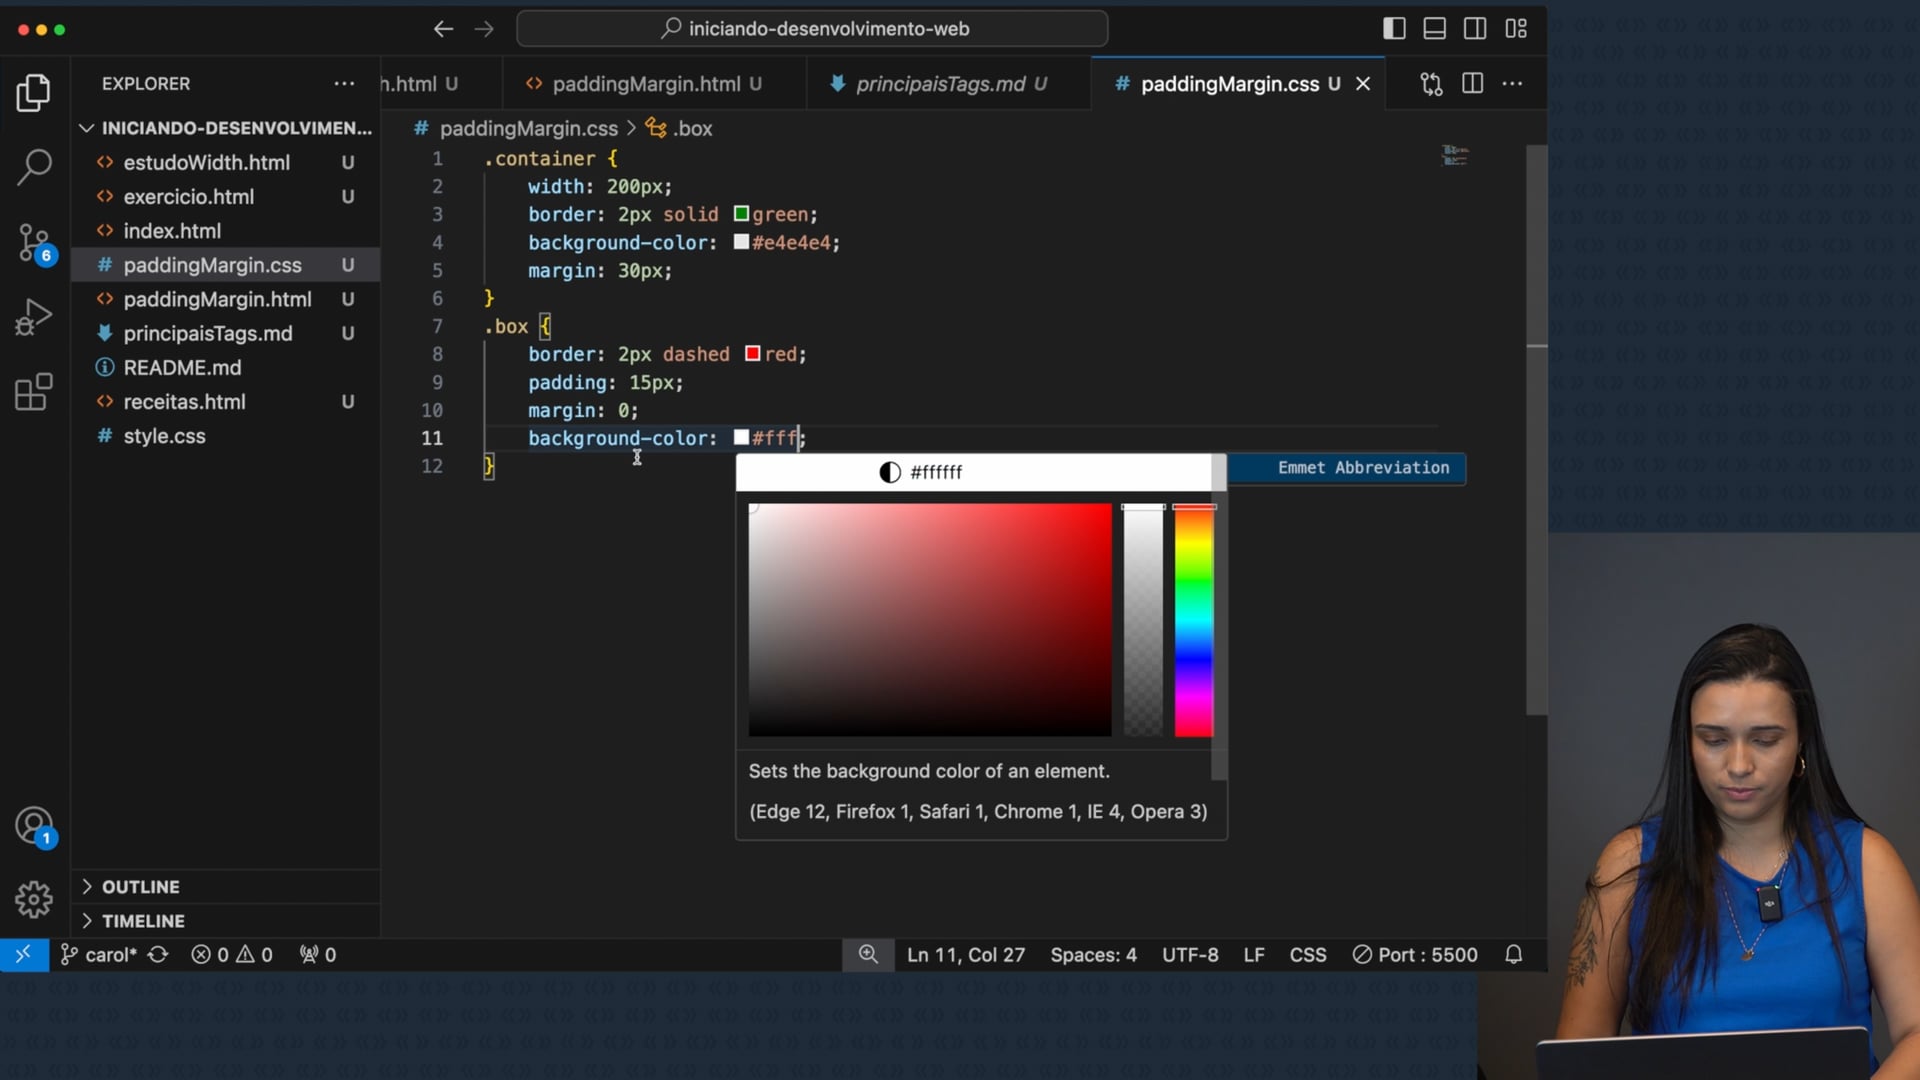Open receitas.html in the explorer

pyautogui.click(x=184, y=402)
